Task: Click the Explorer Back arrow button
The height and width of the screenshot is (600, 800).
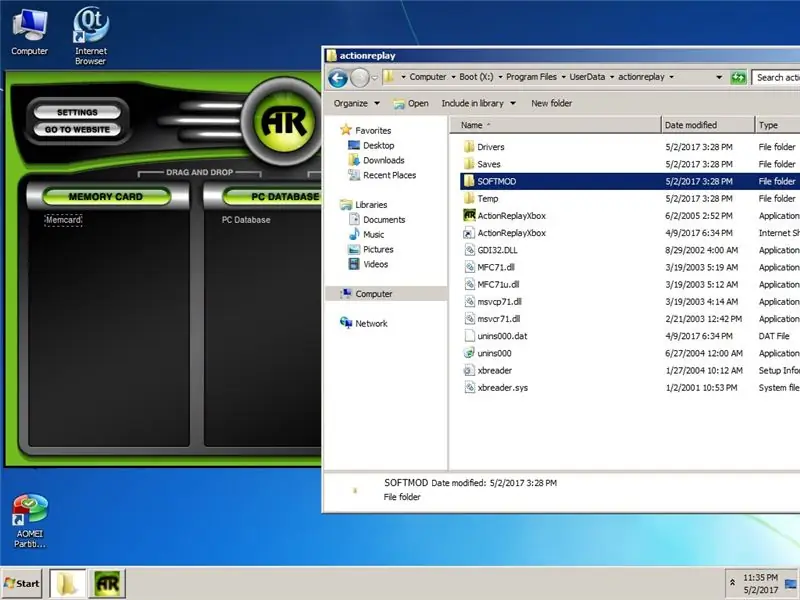Action: click(x=337, y=78)
